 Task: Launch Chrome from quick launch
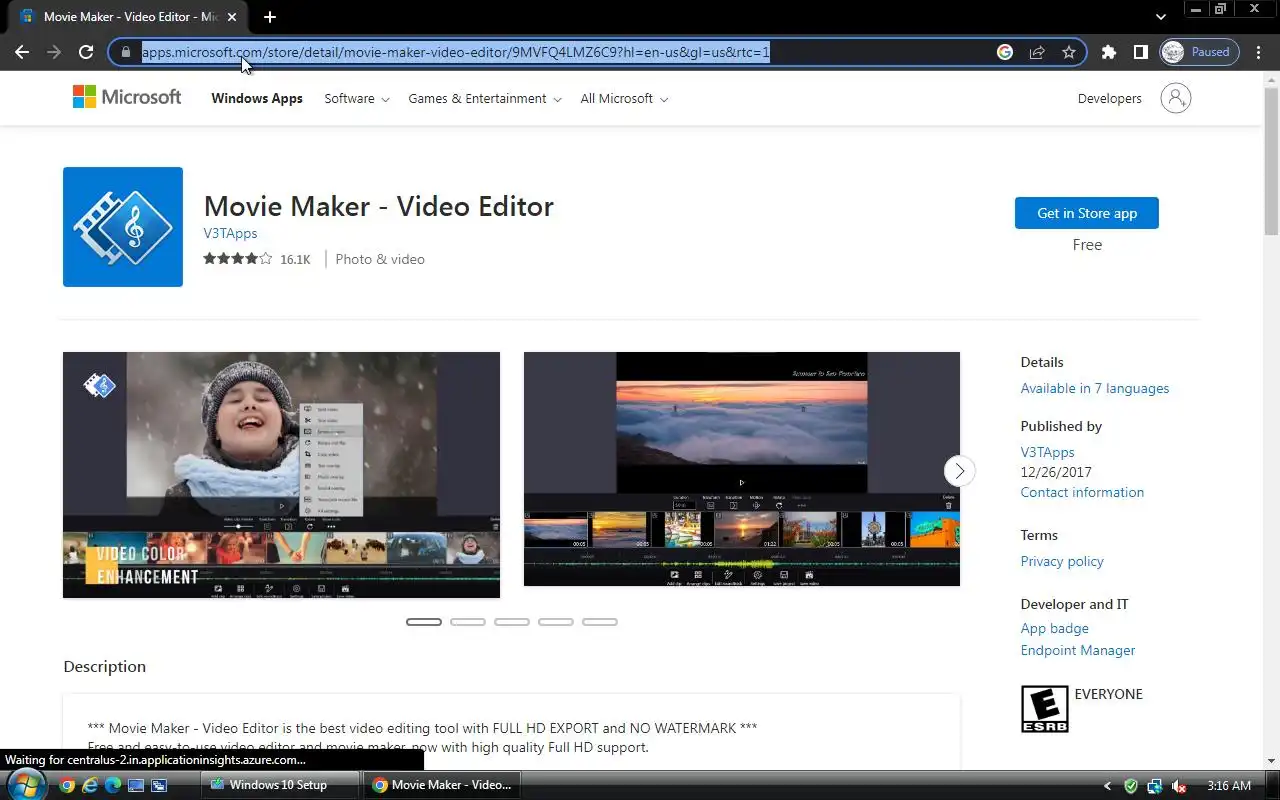[67, 785]
